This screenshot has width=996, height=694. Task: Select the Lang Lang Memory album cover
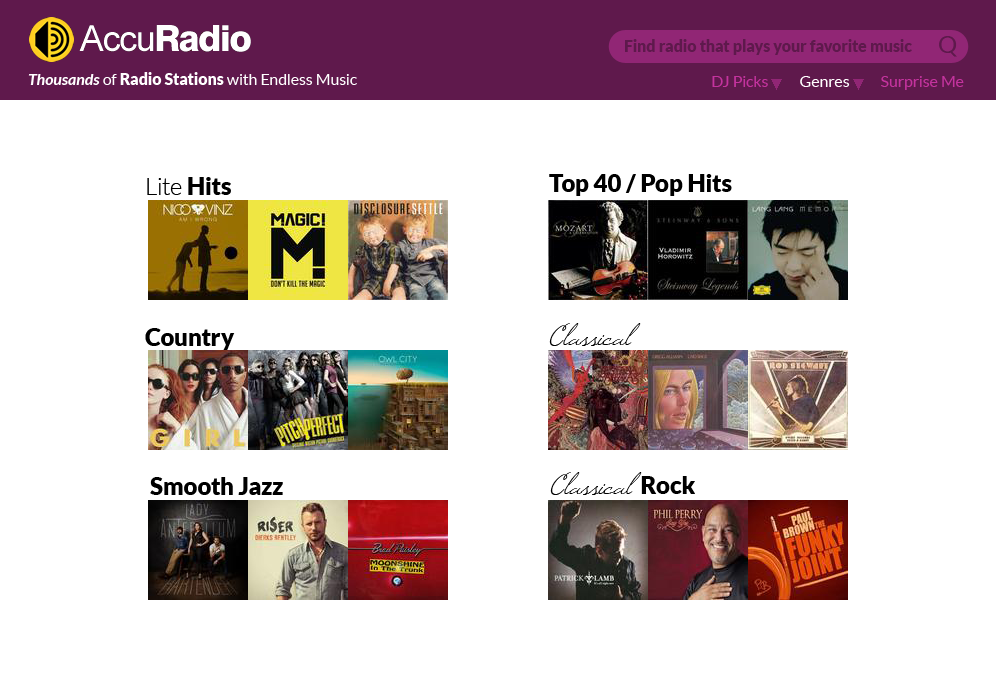(798, 250)
